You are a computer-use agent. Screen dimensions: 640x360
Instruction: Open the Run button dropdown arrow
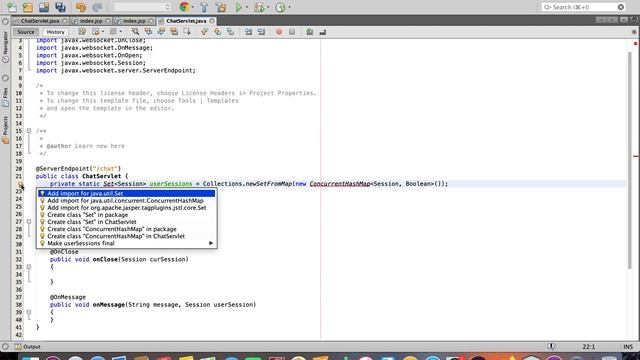247,7
